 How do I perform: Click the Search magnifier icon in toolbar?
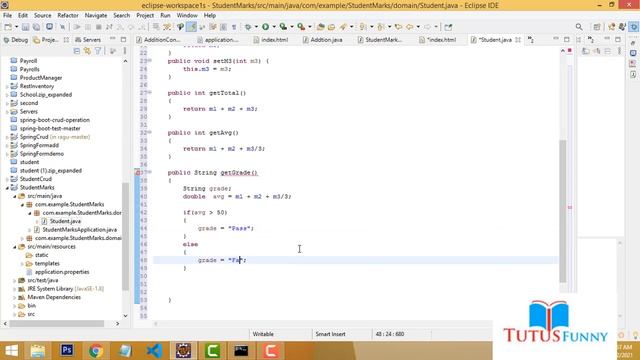pos(579,27)
